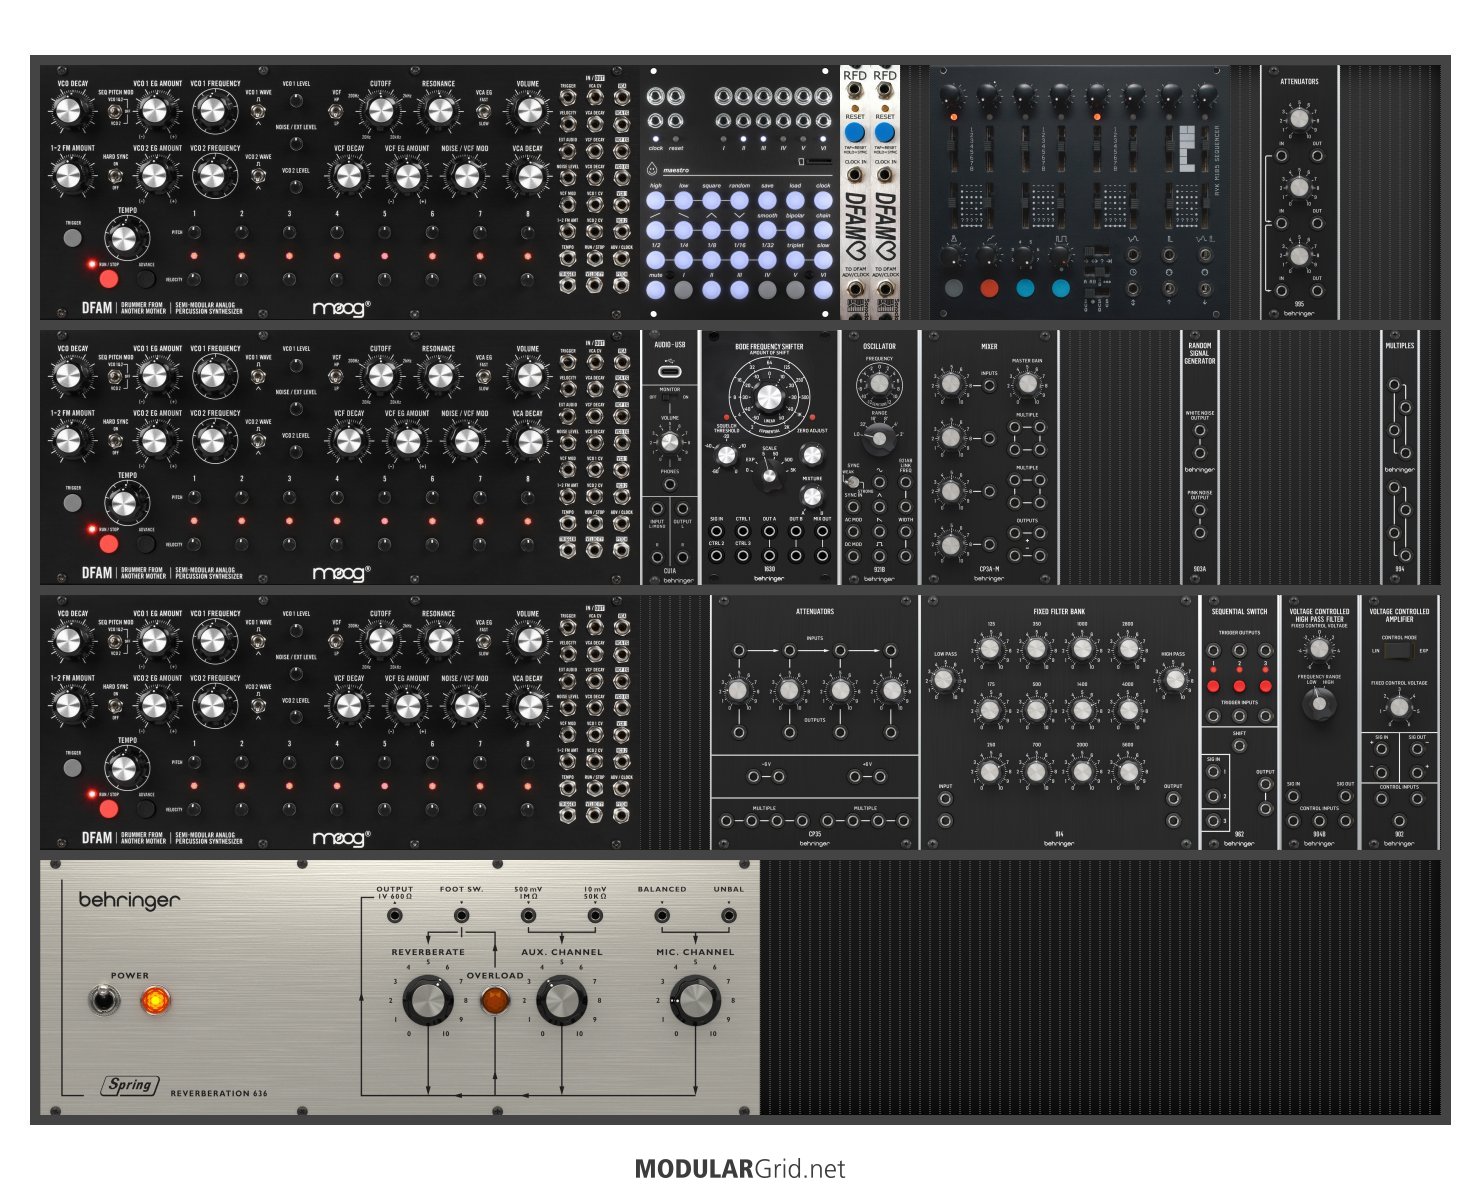
Task: Toggle the Hard Sync switch on the top DFAM
Action: click(116, 174)
